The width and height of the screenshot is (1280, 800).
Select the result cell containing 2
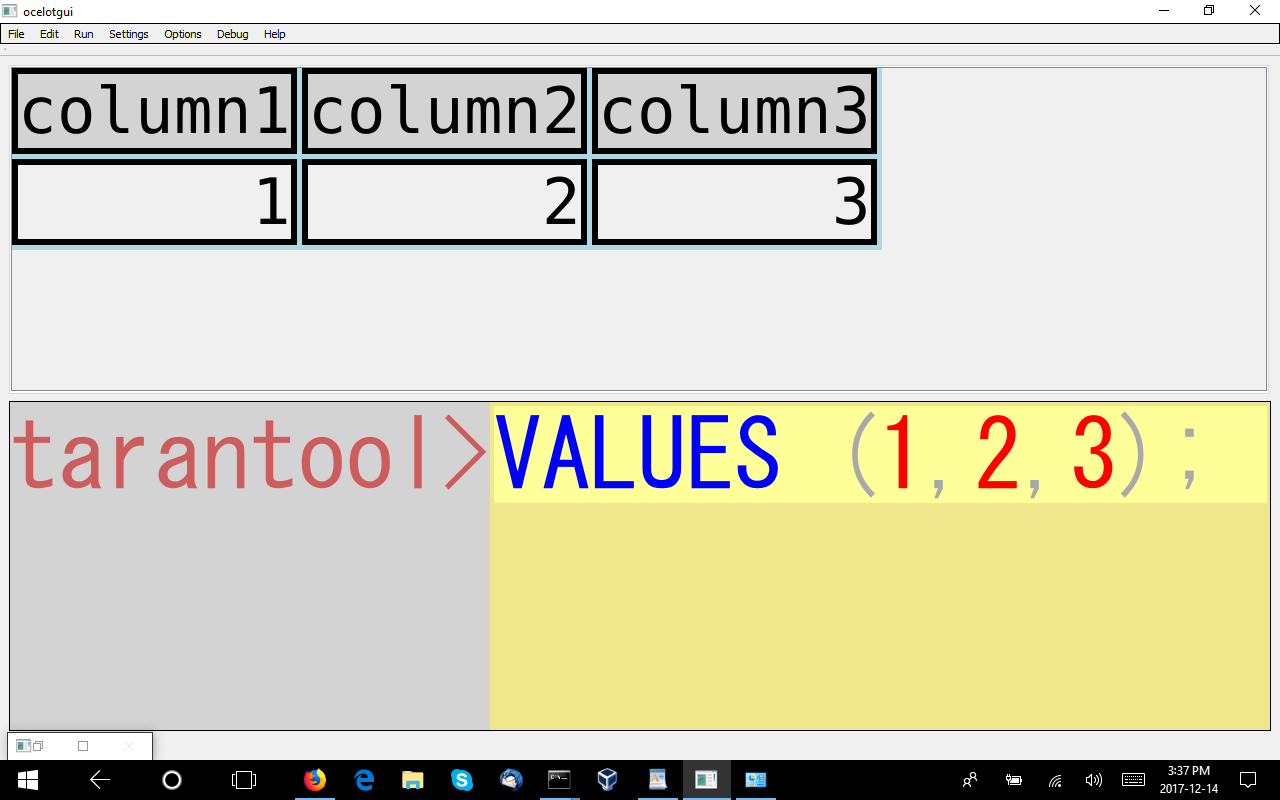pyautogui.click(x=445, y=201)
